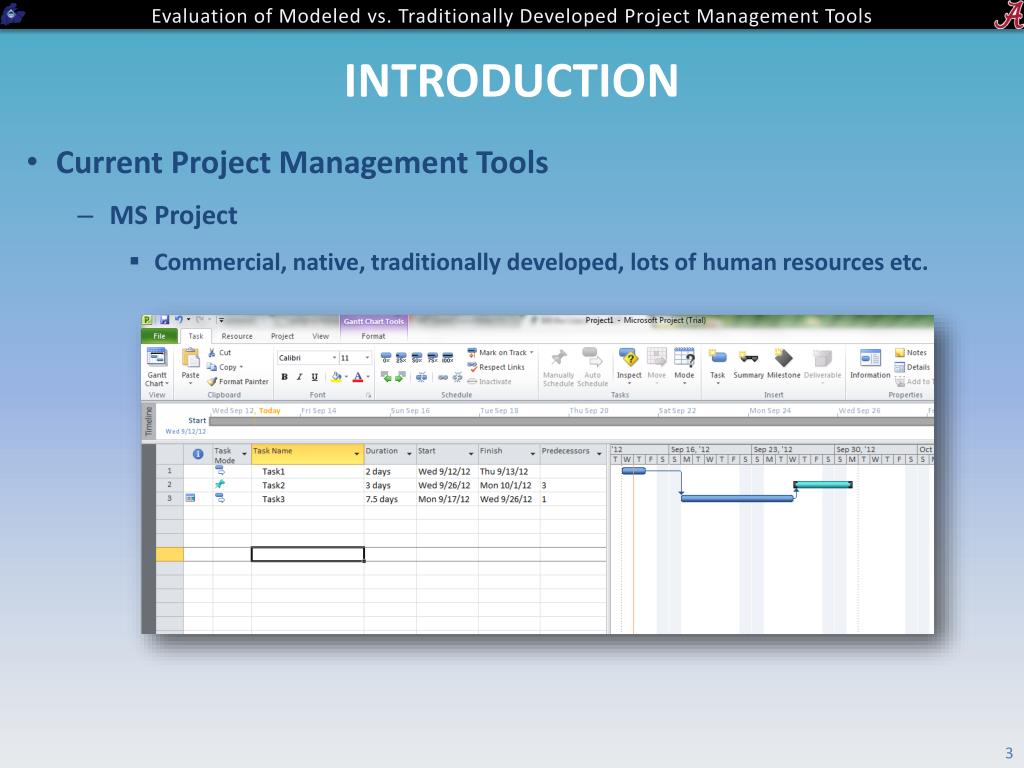The height and width of the screenshot is (768, 1024).
Task: Click the Mode icon in Tasks group
Action: click(x=684, y=357)
